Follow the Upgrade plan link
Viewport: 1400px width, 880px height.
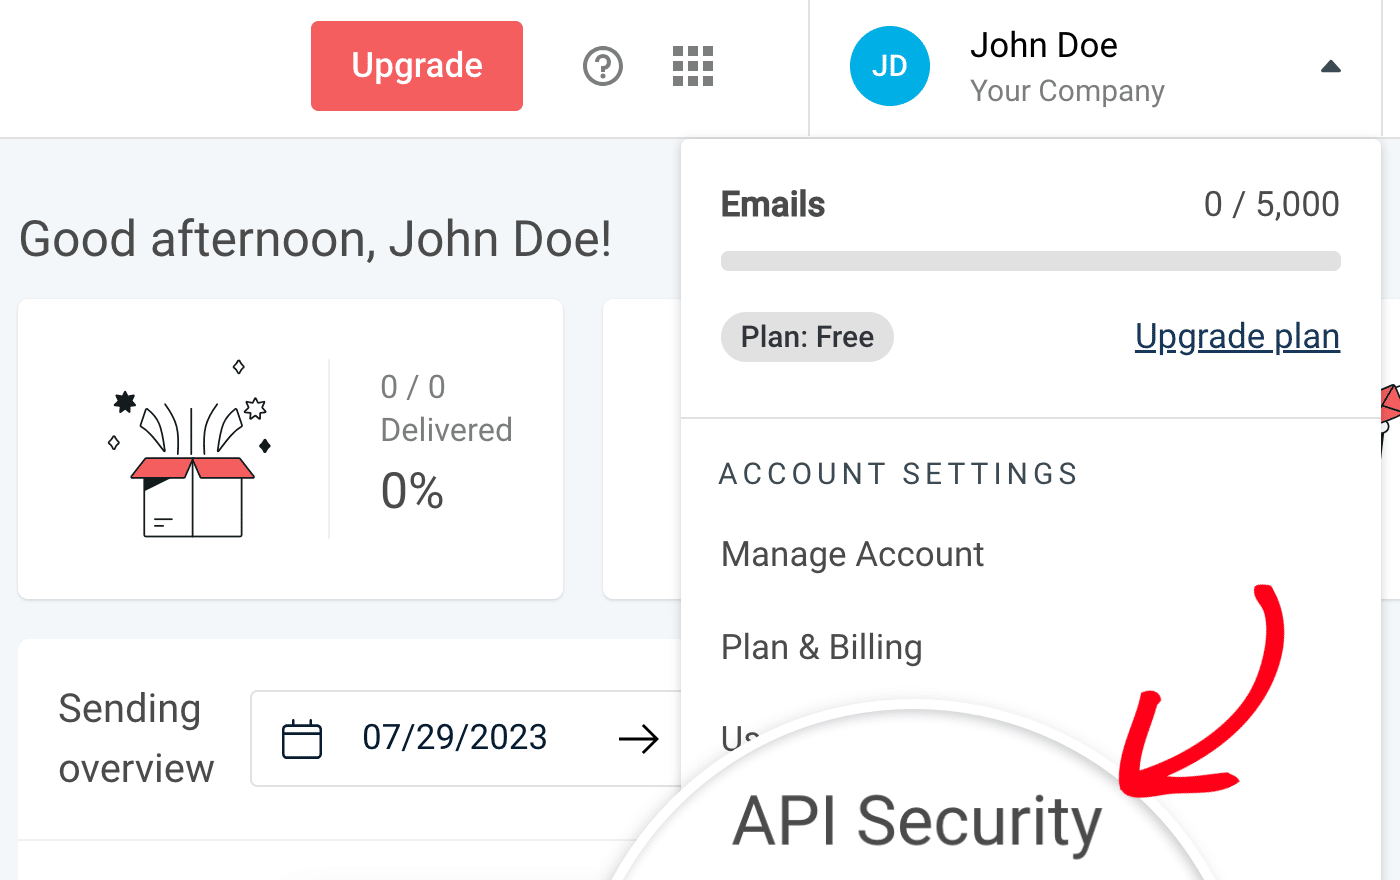(1236, 336)
